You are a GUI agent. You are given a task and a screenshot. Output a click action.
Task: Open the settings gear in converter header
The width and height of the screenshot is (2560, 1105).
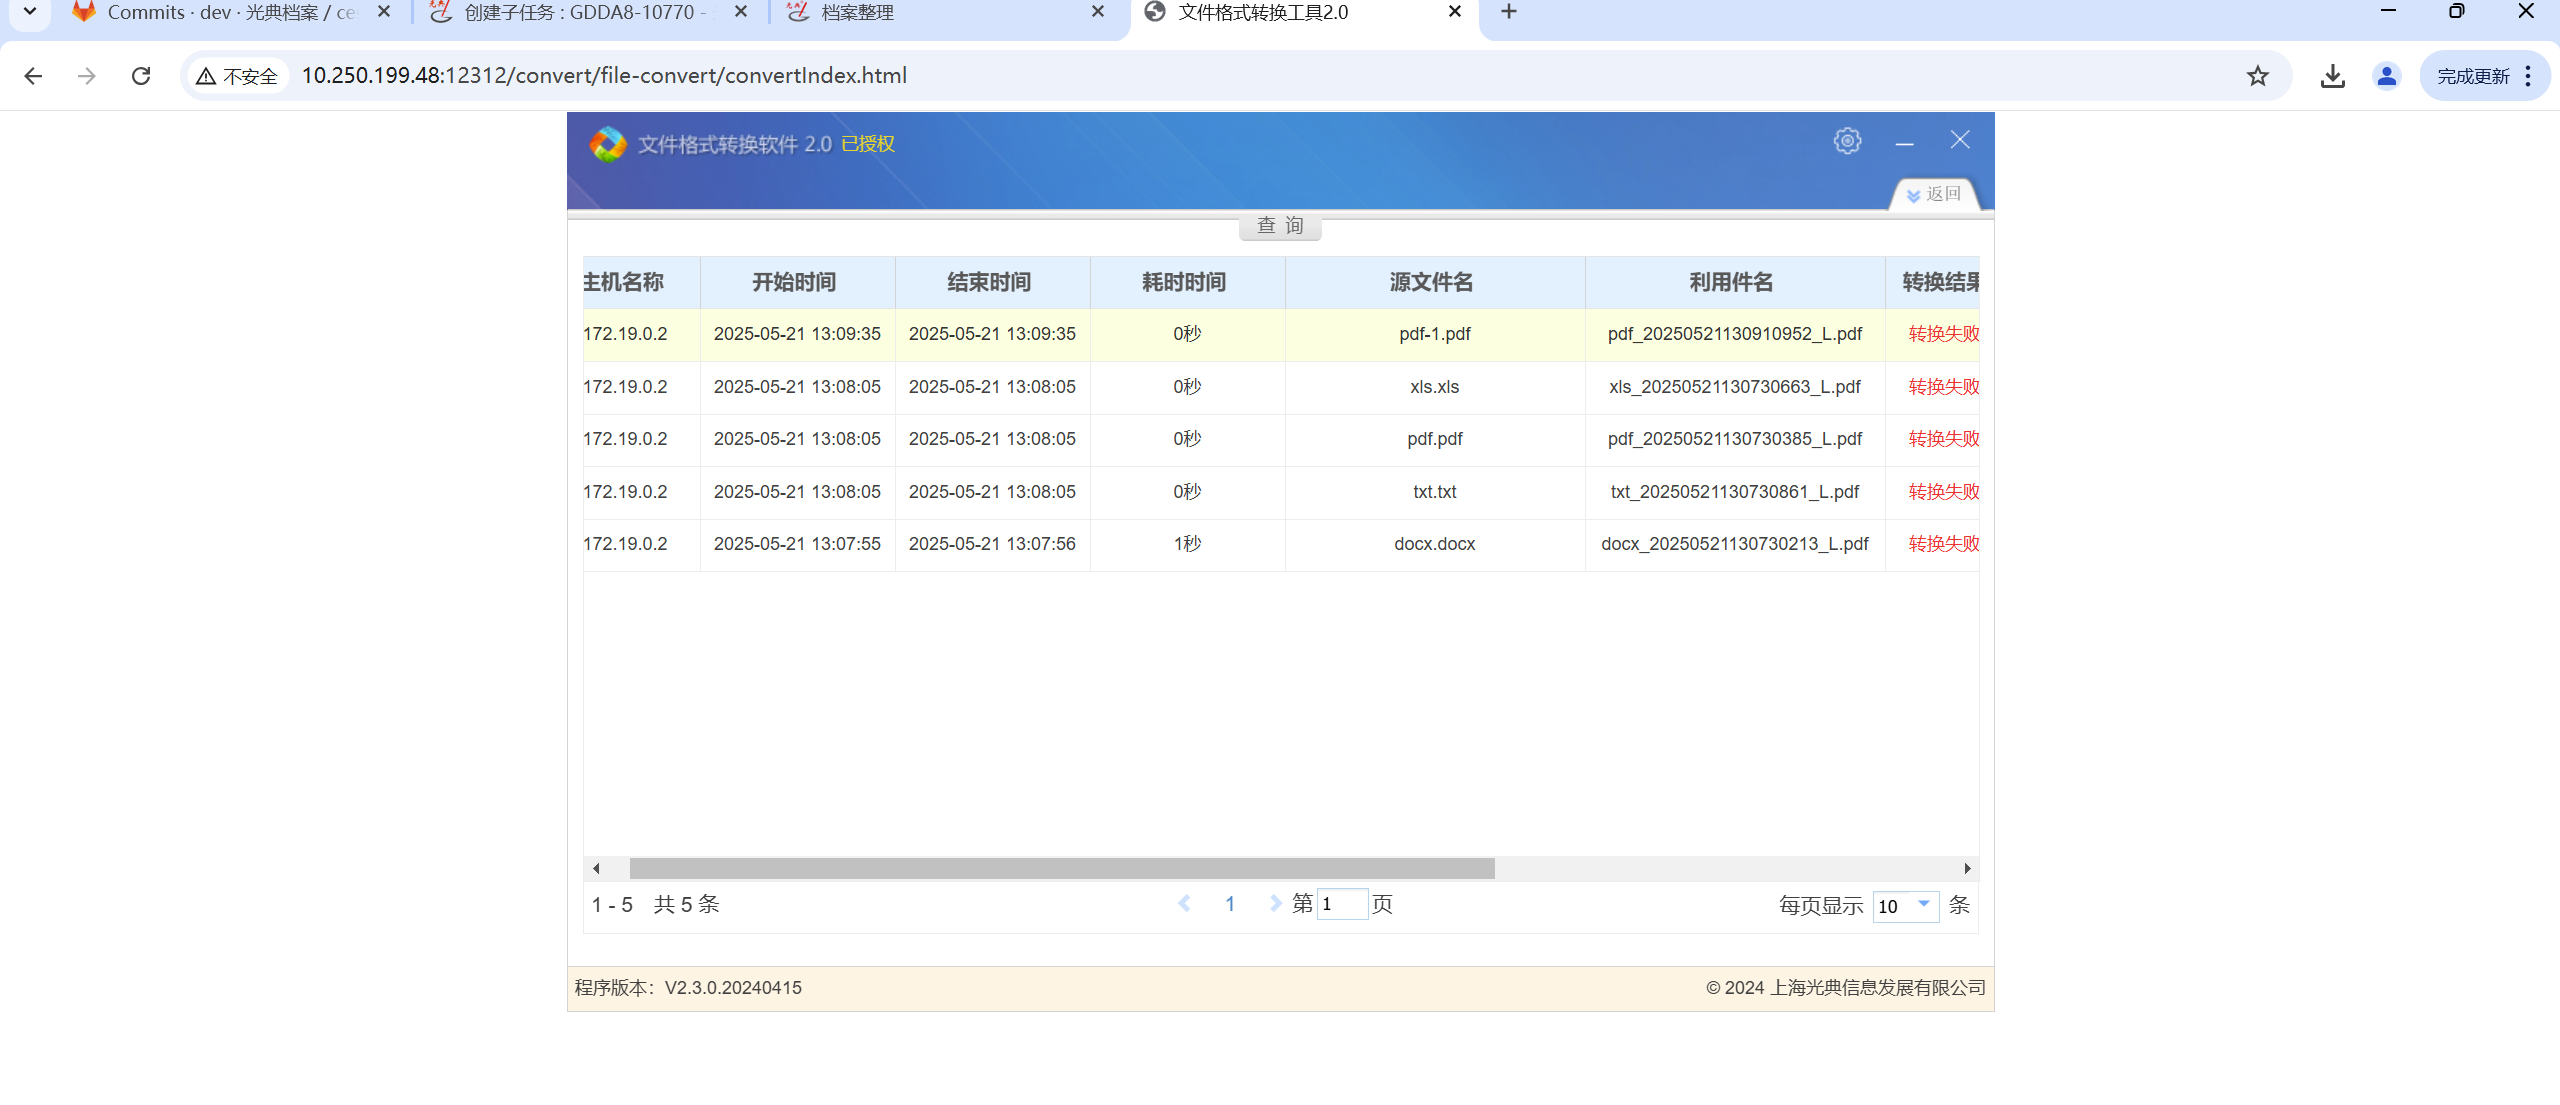coord(1847,141)
